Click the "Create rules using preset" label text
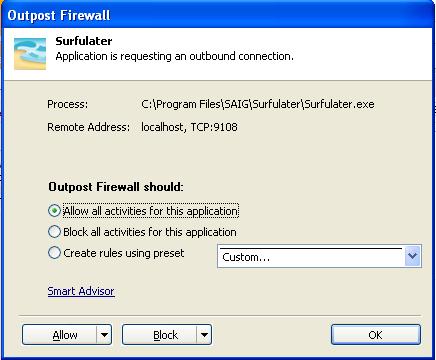This screenshot has width=436, height=360. pyautogui.click(x=124, y=253)
